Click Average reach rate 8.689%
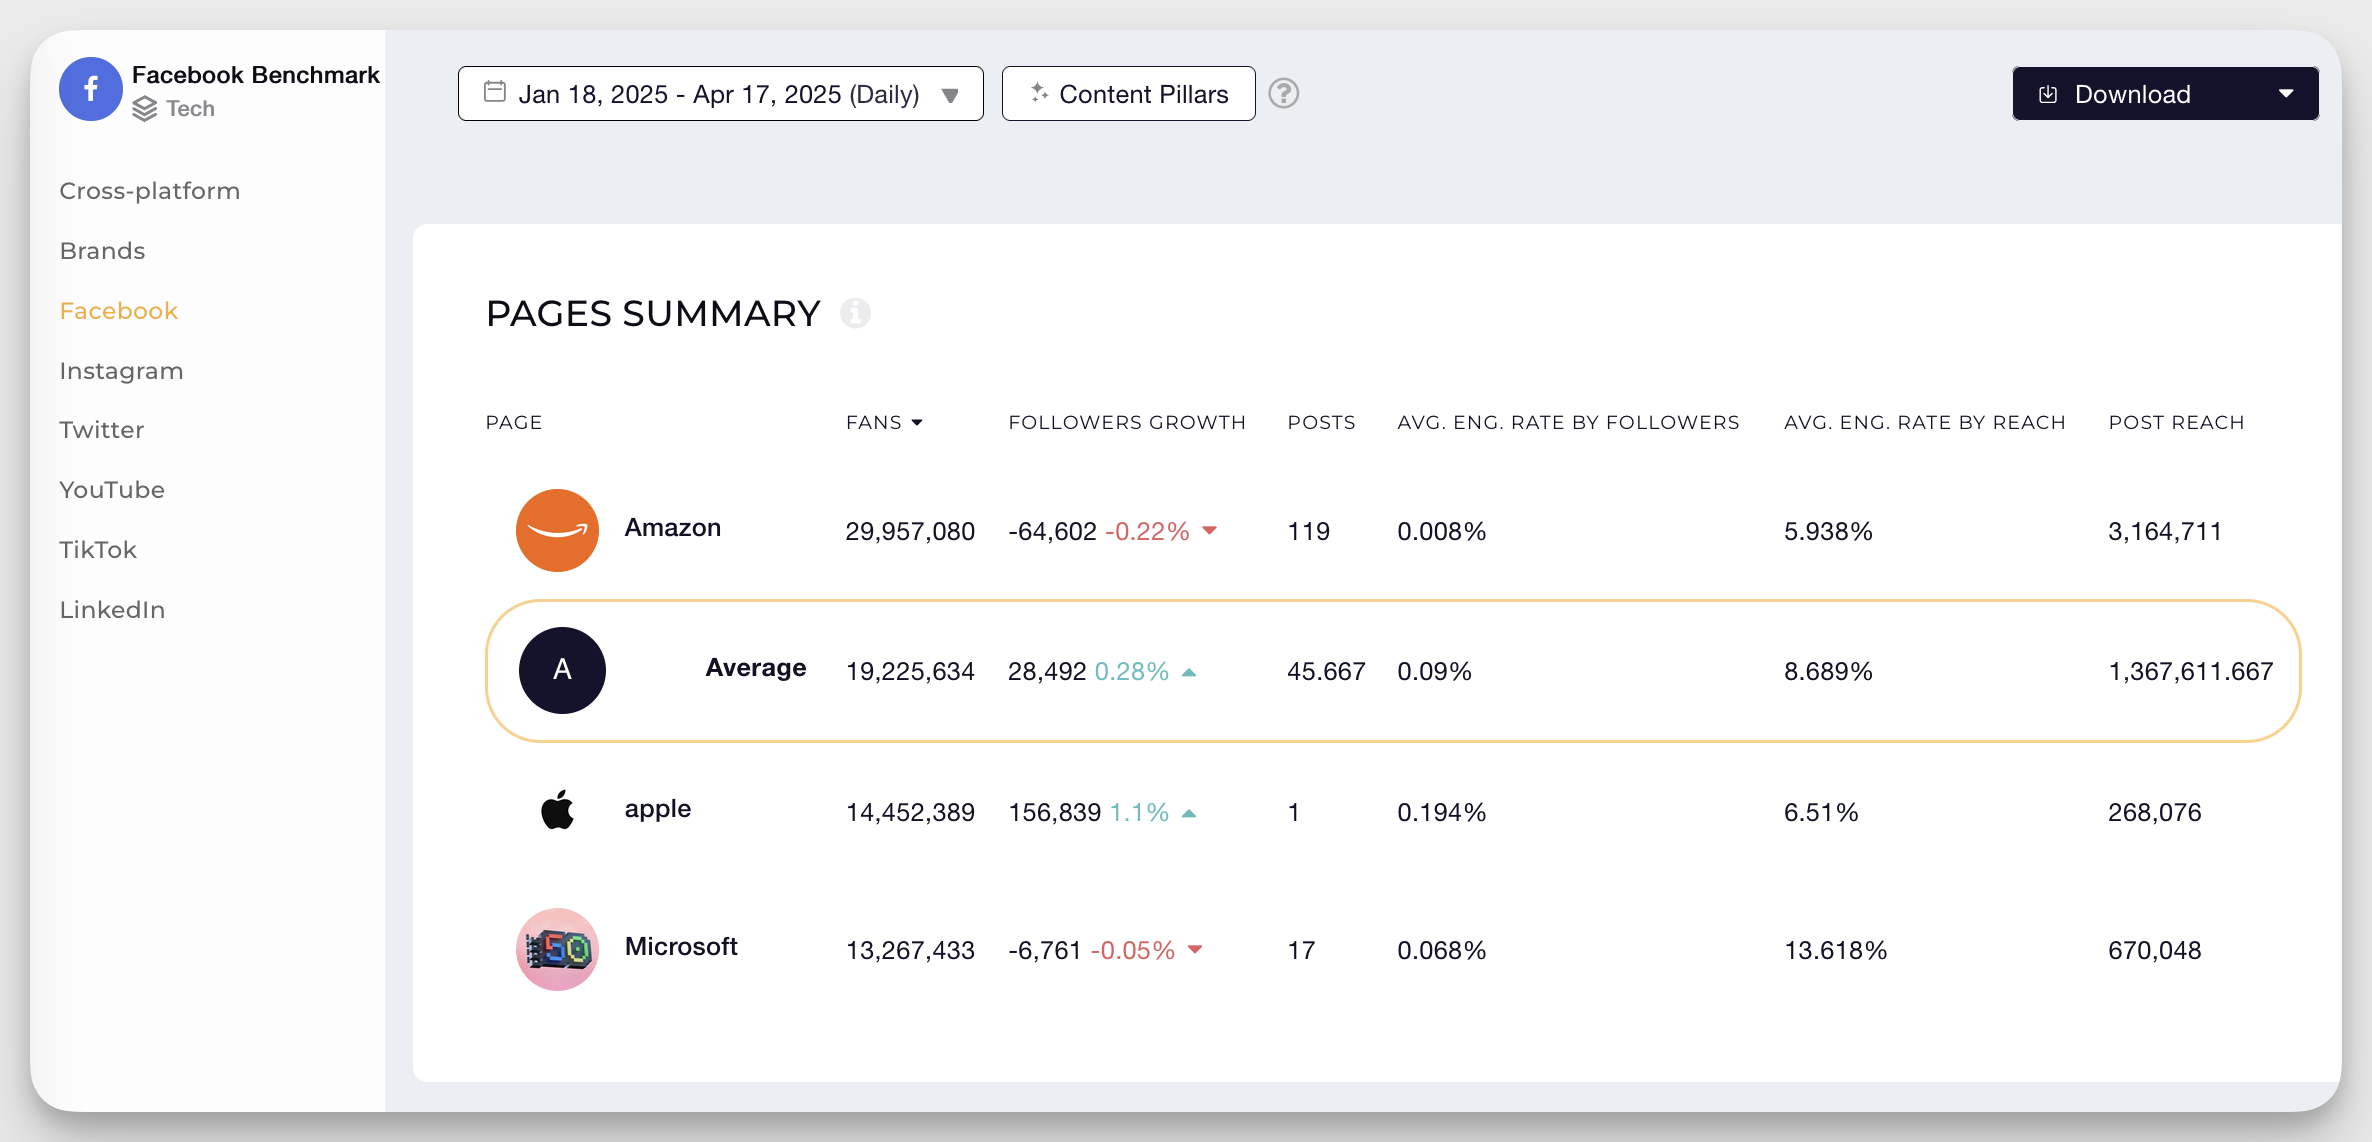2372x1142 pixels. pos(1828,671)
